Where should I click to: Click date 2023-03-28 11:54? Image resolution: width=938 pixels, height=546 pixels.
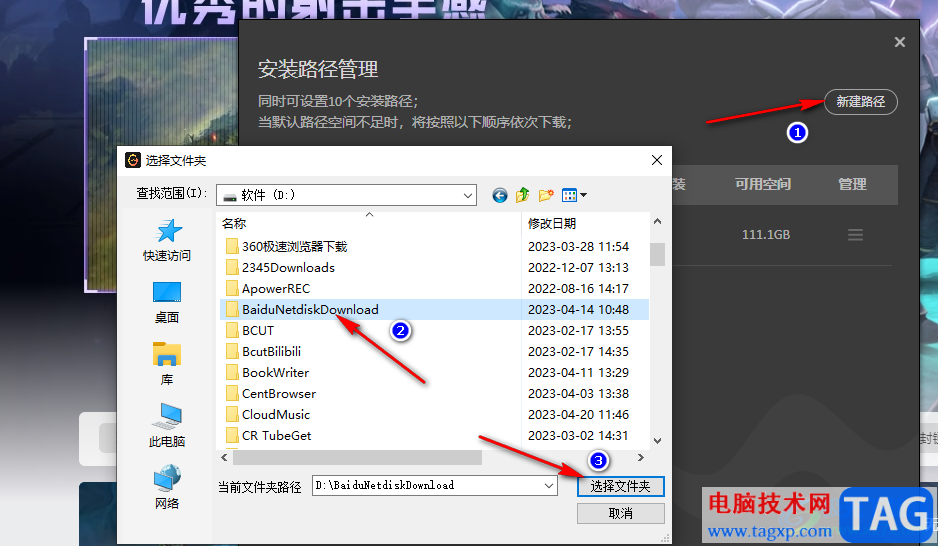tap(578, 246)
